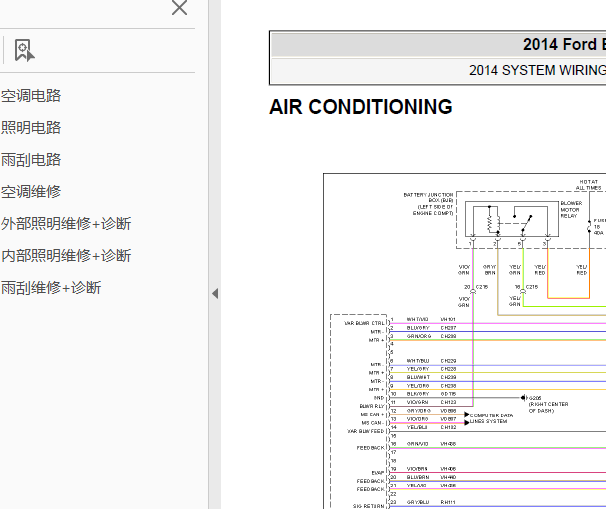The width and height of the screenshot is (606, 509).
Task: Open the 照明电路 bookmark
Action: (31, 128)
